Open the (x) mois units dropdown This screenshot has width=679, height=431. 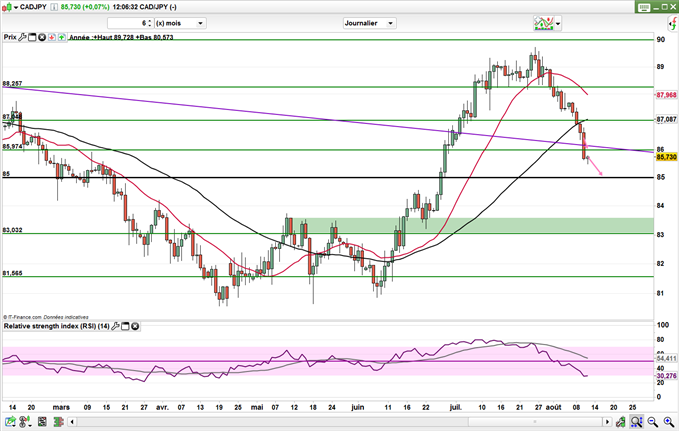(180, 23)
